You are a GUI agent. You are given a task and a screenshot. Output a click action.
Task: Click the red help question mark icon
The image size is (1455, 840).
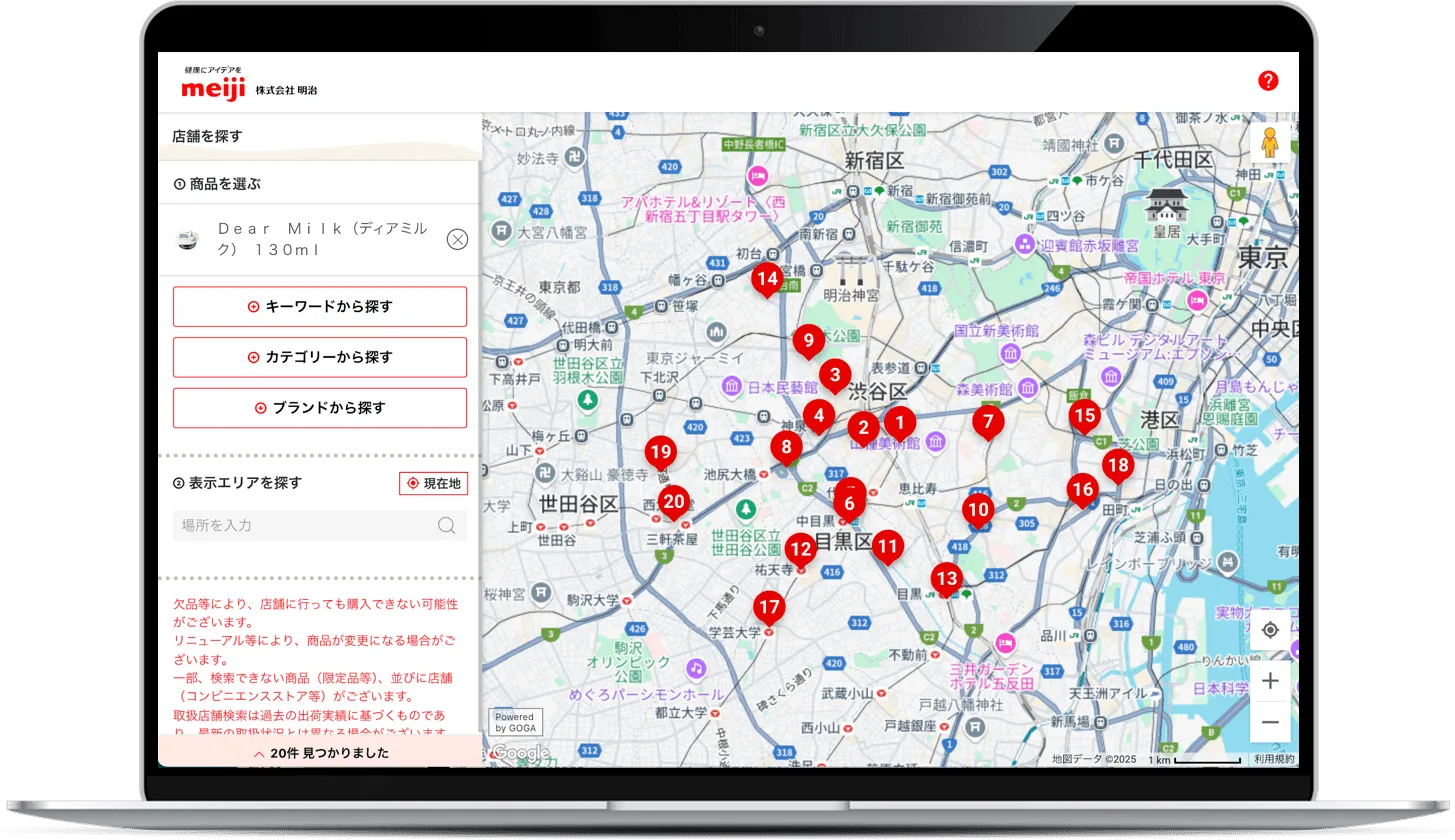click(x=1268, y=81)
